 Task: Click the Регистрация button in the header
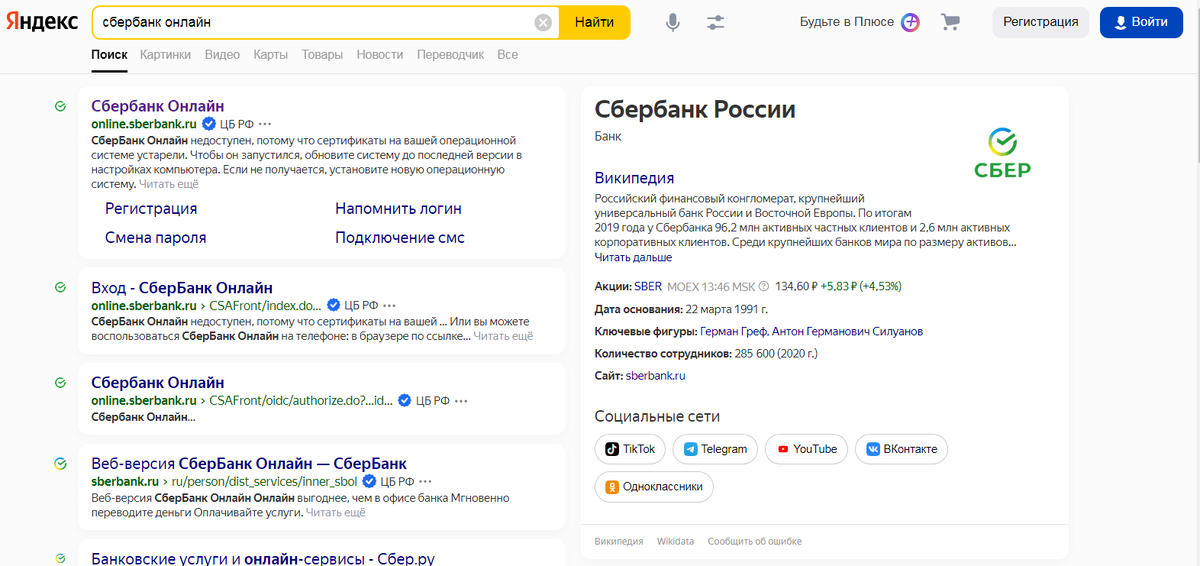click(1041, 22)
